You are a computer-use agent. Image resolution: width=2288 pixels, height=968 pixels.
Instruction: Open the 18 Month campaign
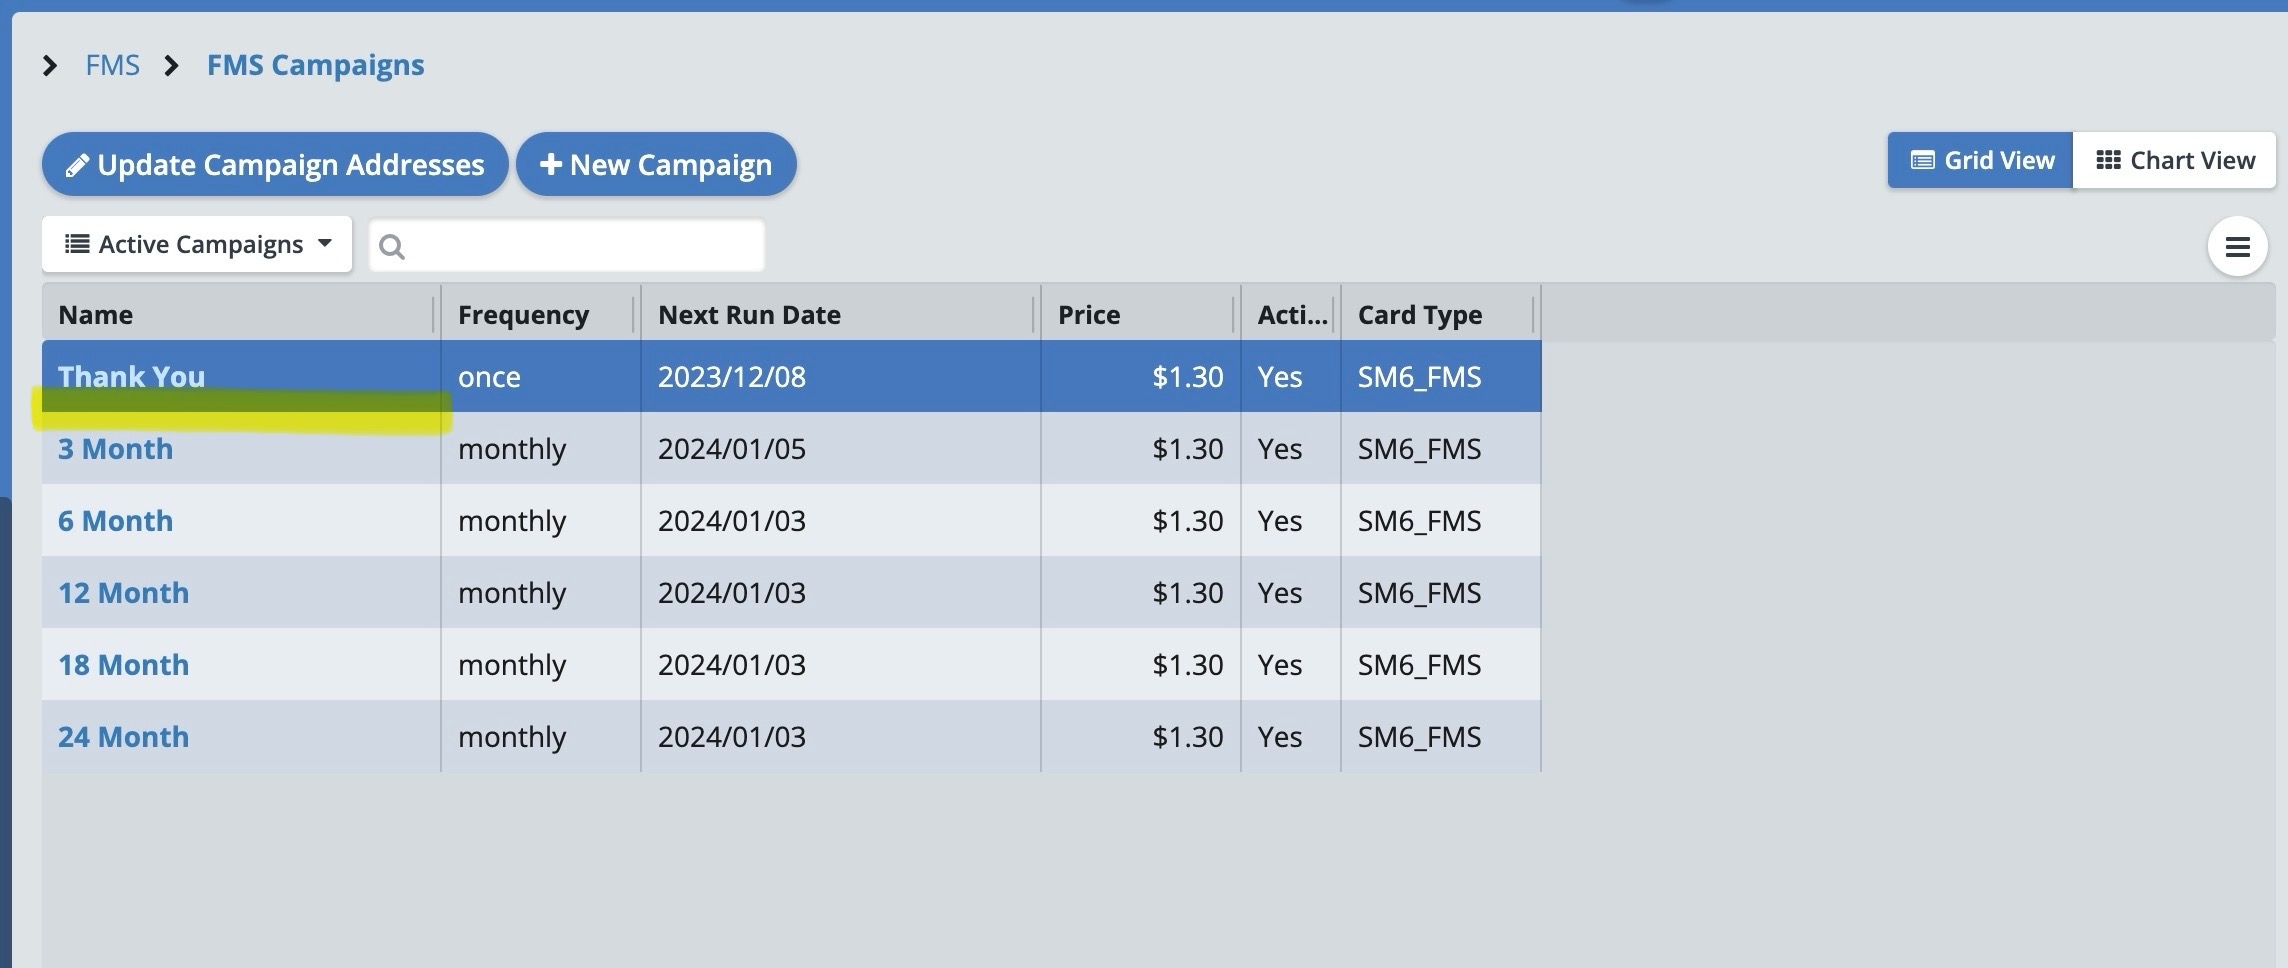[x=123, y=665]
